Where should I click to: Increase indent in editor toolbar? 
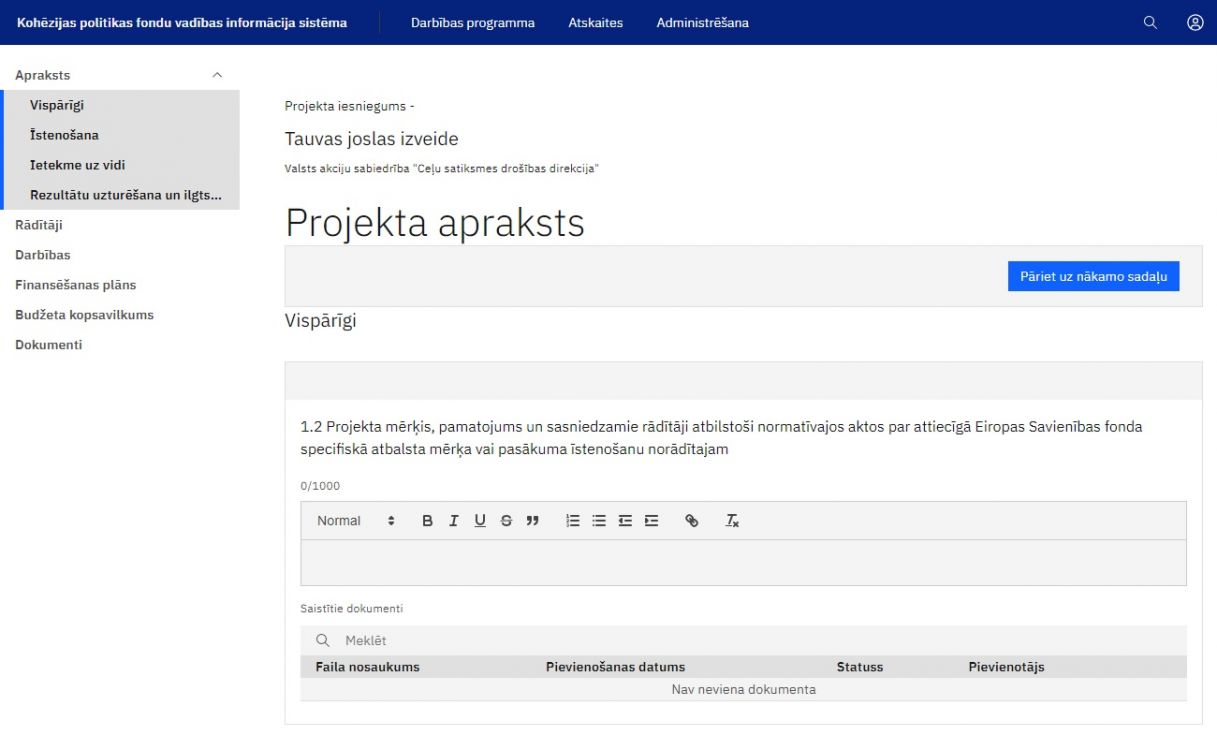click(651, 521)
